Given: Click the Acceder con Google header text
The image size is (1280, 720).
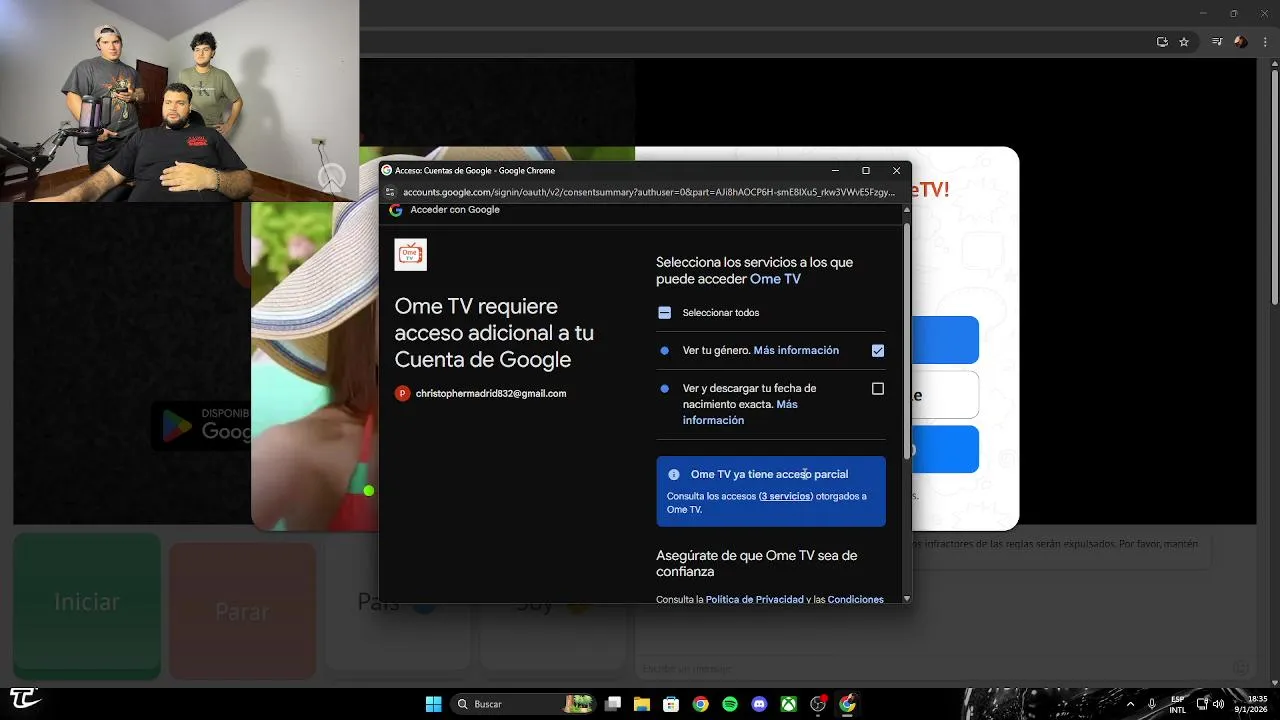Looking at the screenshot, I should coord(455,210).
